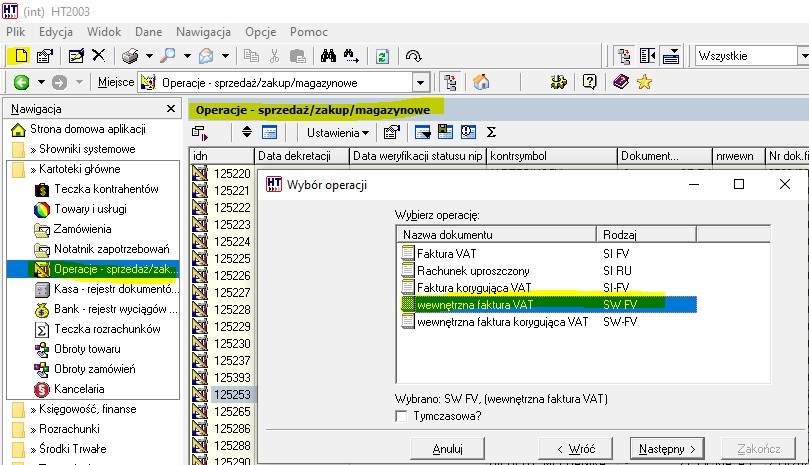Image resolution: width=809 pixels, height=465 pixels.
Task: Click the new document icon in toolbar
Action: pos(21,55)
